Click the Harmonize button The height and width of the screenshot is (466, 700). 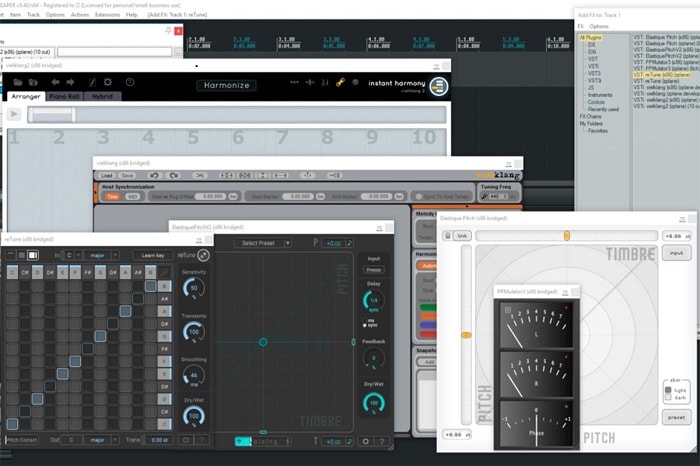tap(227, 85)
